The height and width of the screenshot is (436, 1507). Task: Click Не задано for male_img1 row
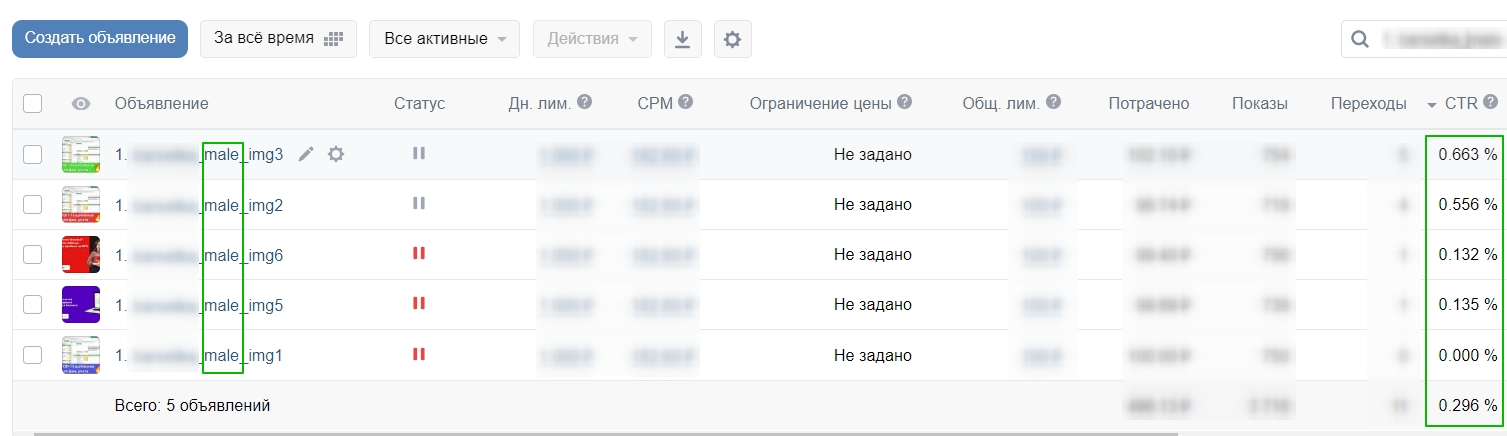[873, 354]
